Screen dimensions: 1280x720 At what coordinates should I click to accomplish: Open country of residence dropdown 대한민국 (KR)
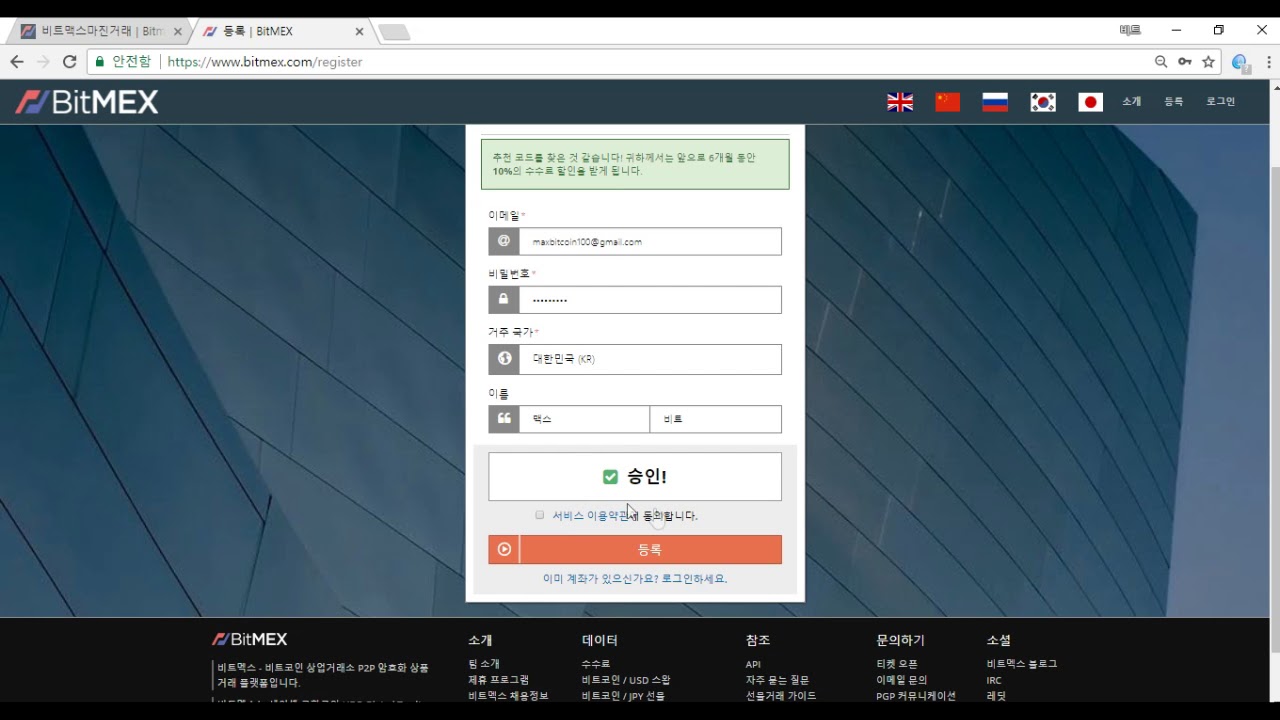(x=650, y=359)
